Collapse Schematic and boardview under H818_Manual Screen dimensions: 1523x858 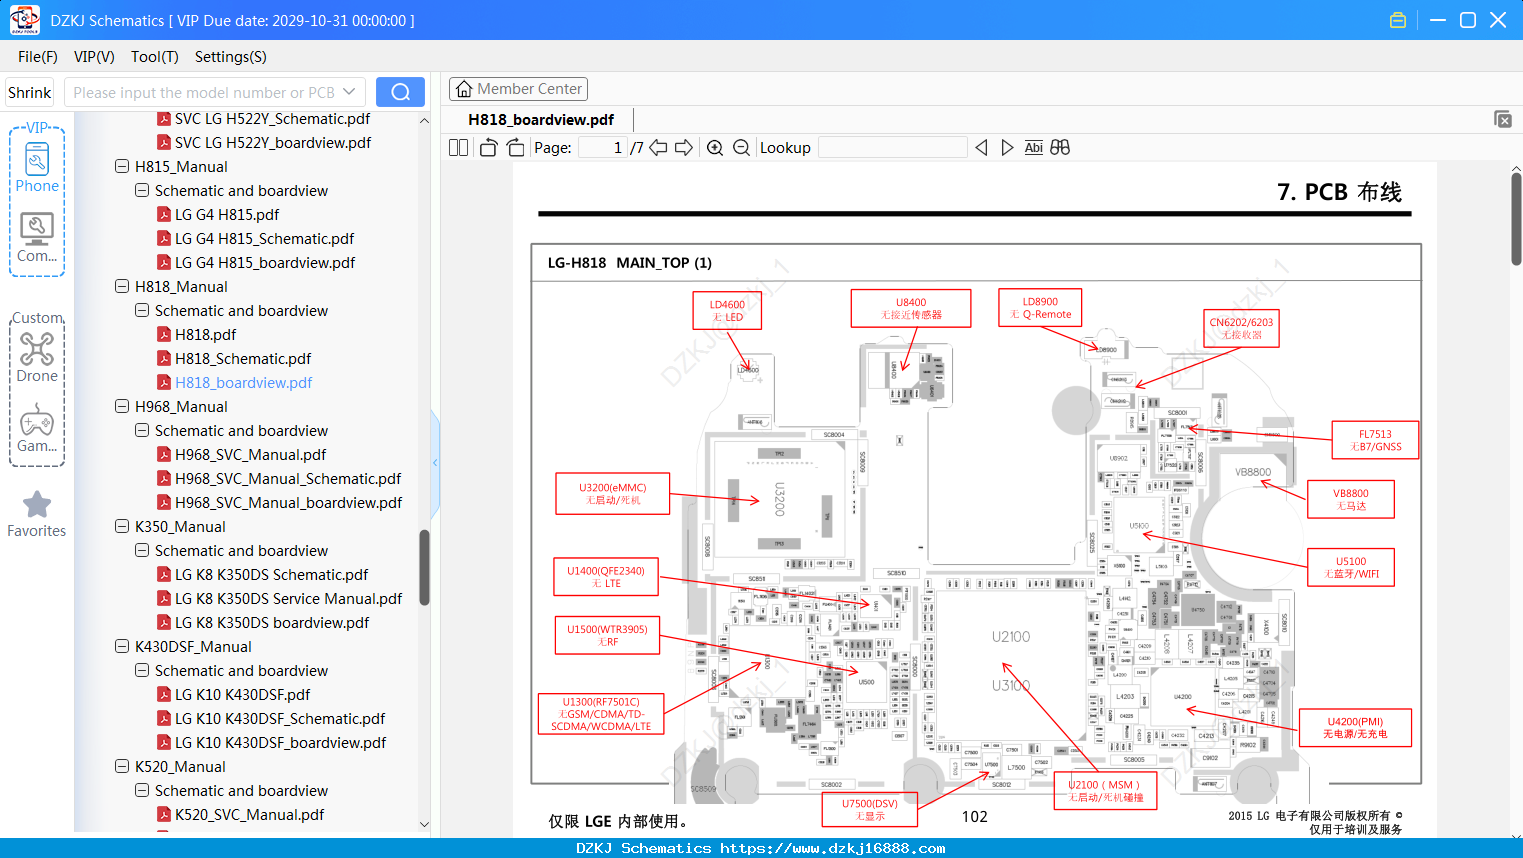pos(142,310)
